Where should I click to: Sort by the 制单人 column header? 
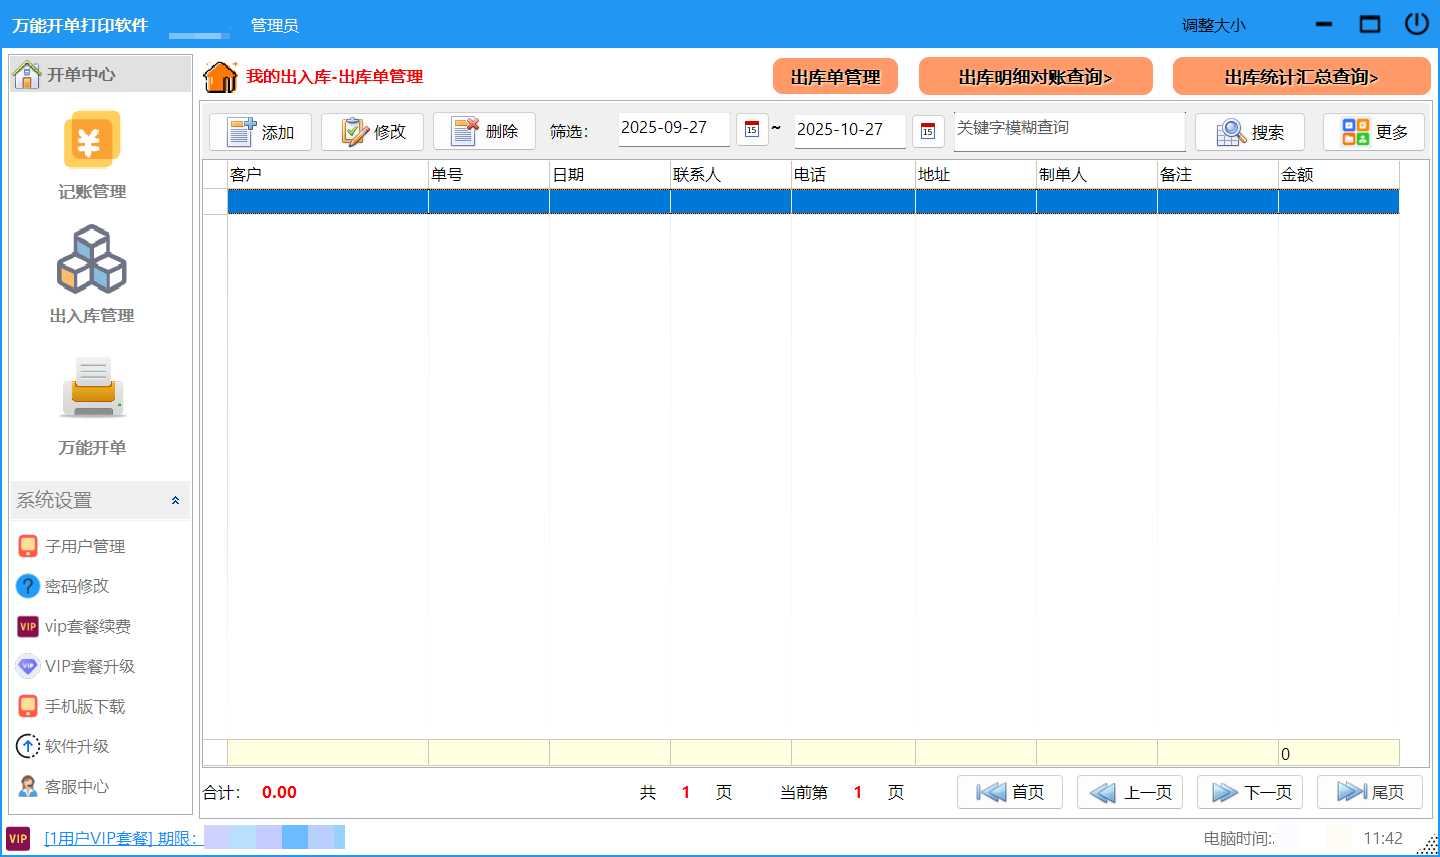coord(1097,174)
